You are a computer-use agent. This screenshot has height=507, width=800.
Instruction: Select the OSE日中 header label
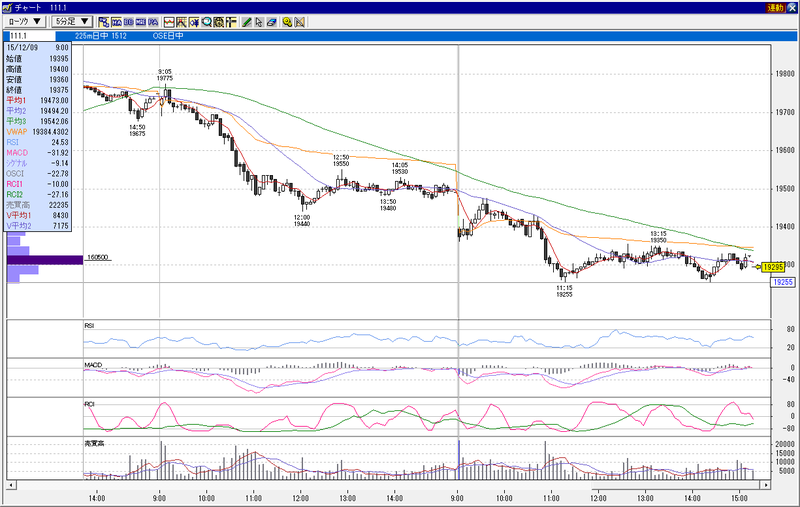point(168,36)
